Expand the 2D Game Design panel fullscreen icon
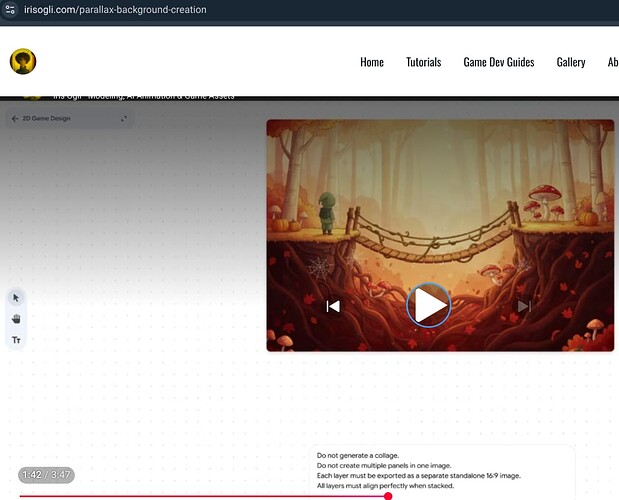The image size is (619, 500). point(124,118)
